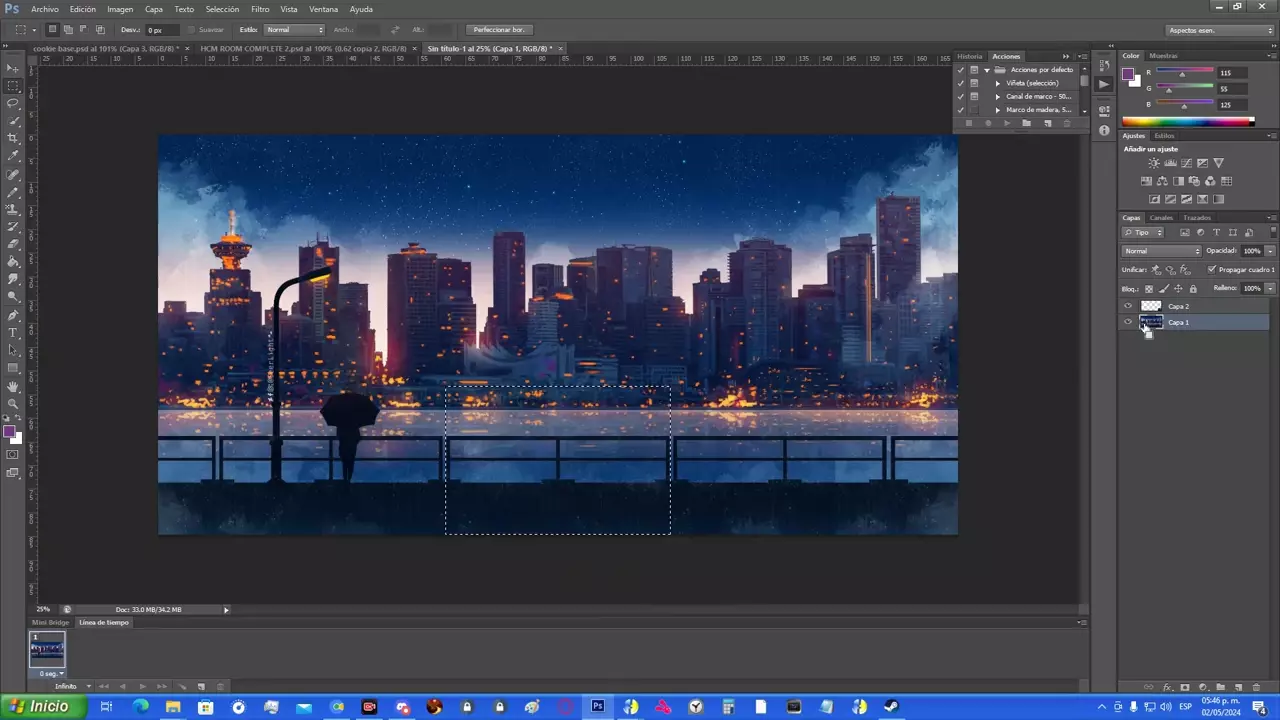The width and height of the screenshot is (1280, 720).
Task: Select the Move tool
Action: 13,68
